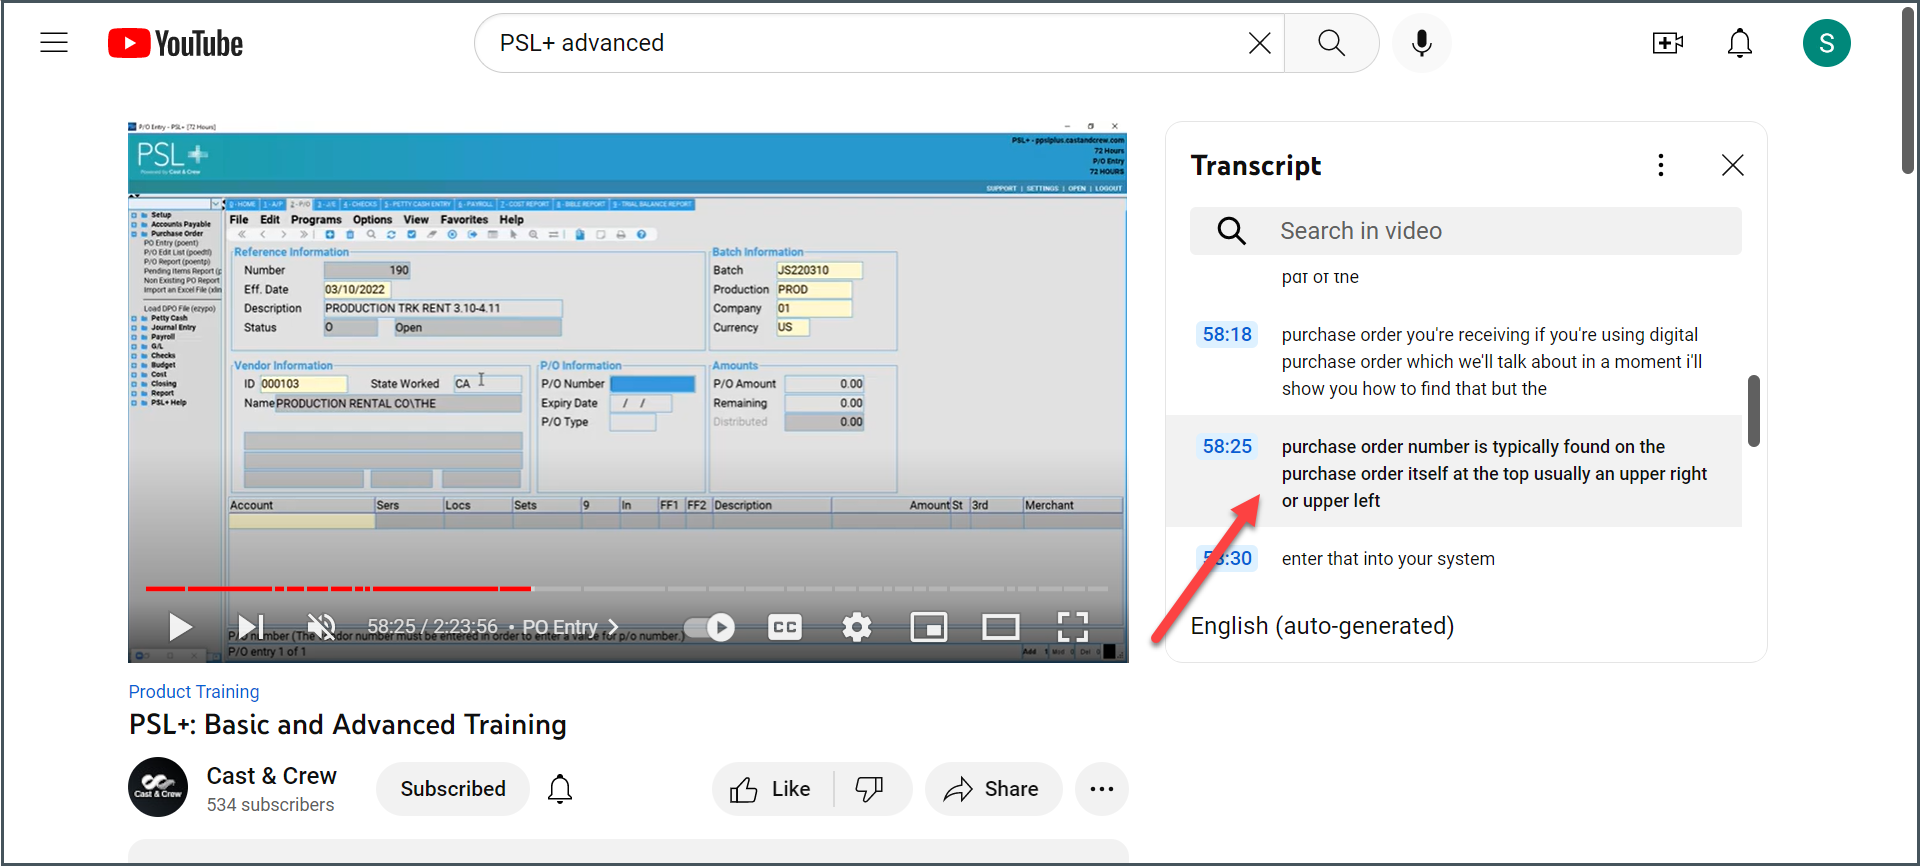The width and height of the screenshot is (1920, 866).
Task: Open the notifications bell in the header
Action: pos(1740,43)
